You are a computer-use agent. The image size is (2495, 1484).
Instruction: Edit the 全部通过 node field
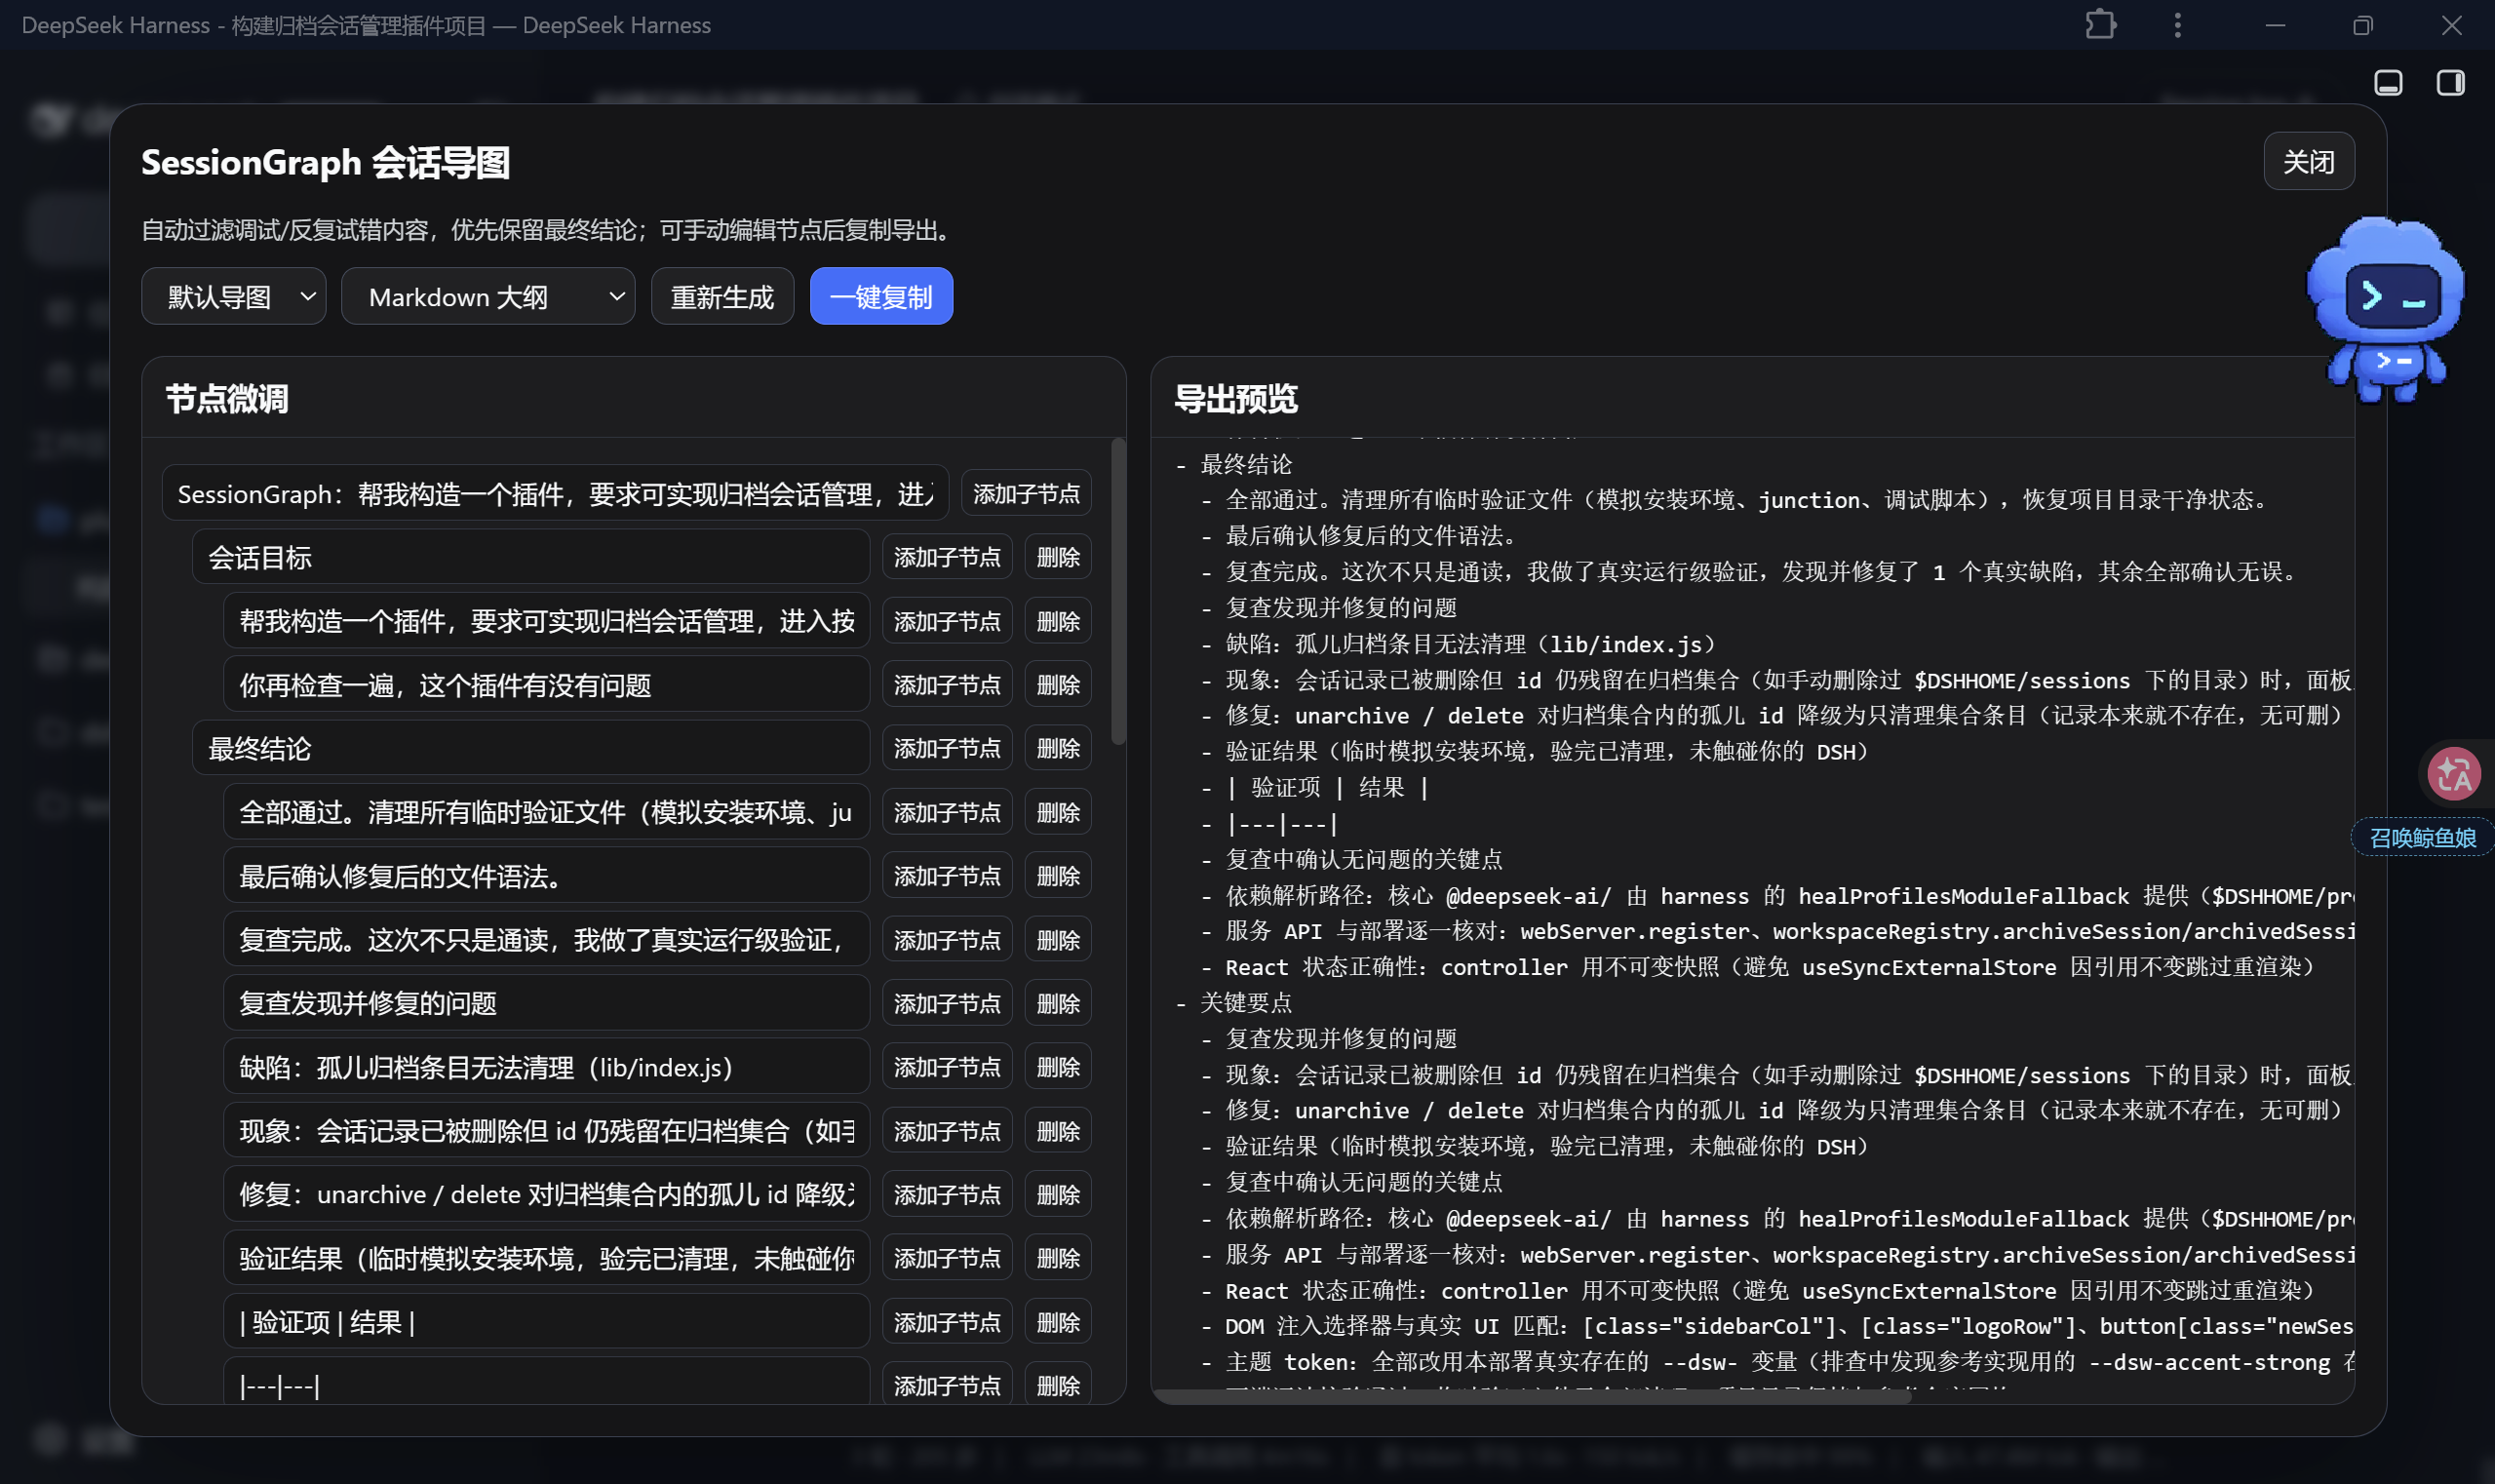(x=546, y=811)
